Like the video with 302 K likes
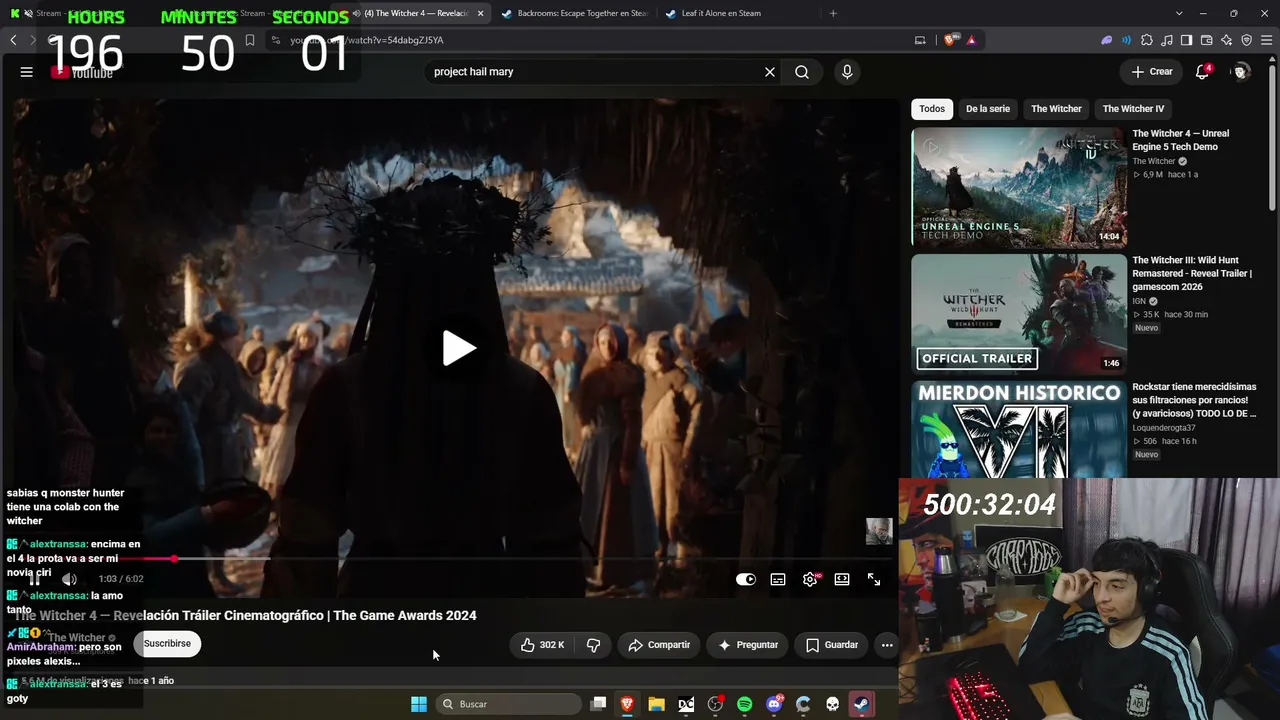Viewport: 1280px width, 720px height. point(541,645)
